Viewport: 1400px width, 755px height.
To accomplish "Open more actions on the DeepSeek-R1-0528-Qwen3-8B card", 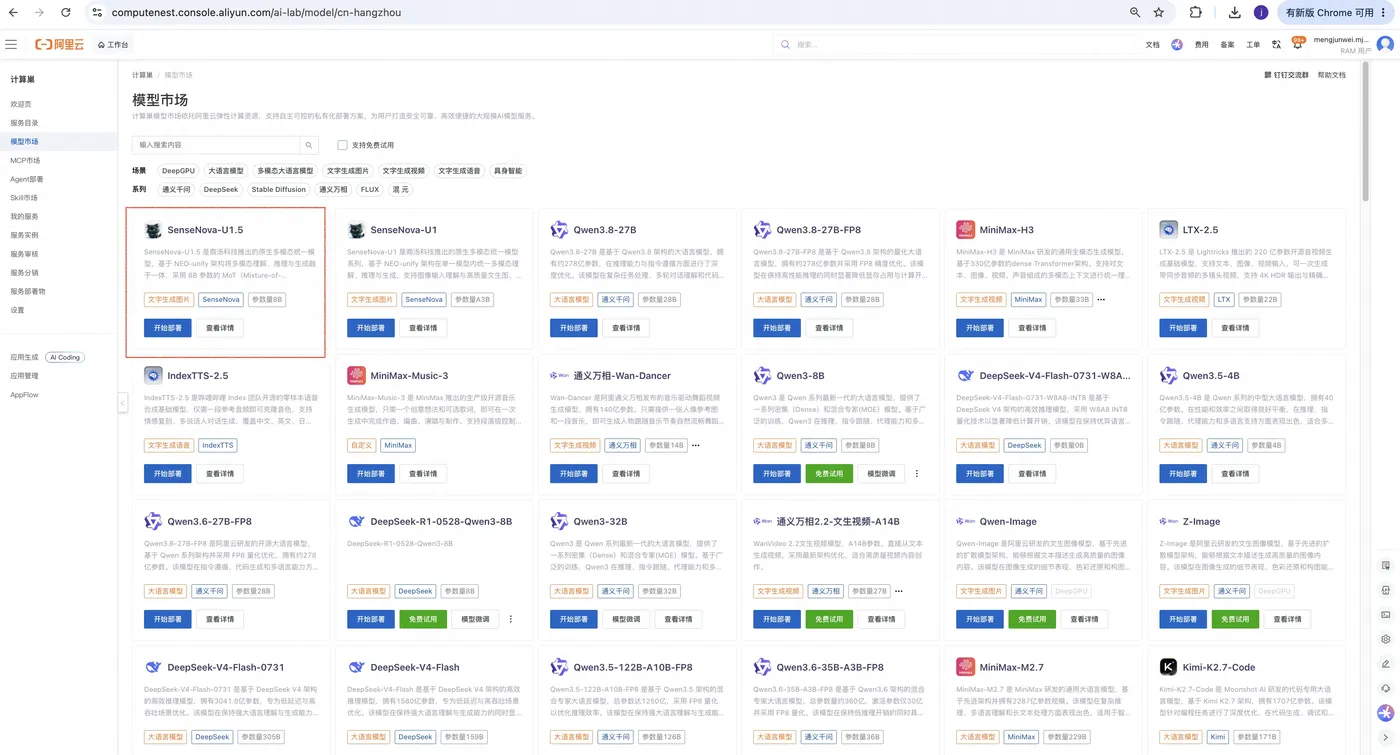I will tap(511, 619).
